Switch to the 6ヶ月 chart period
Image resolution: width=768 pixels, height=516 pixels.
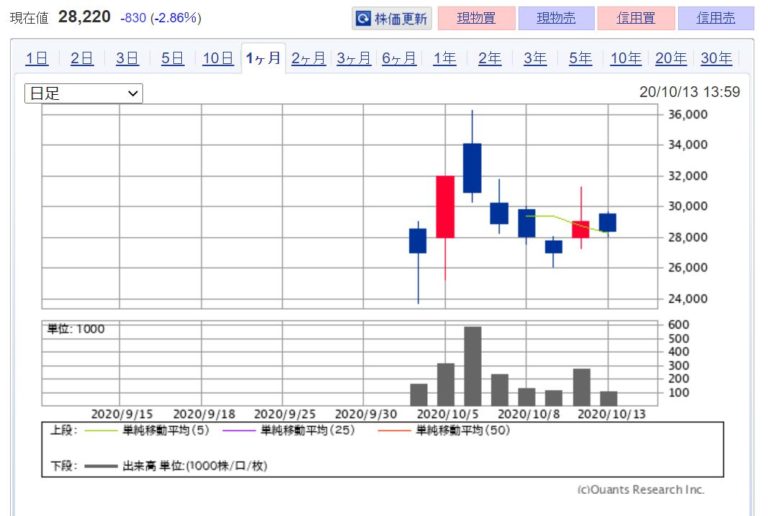point(399,59)
